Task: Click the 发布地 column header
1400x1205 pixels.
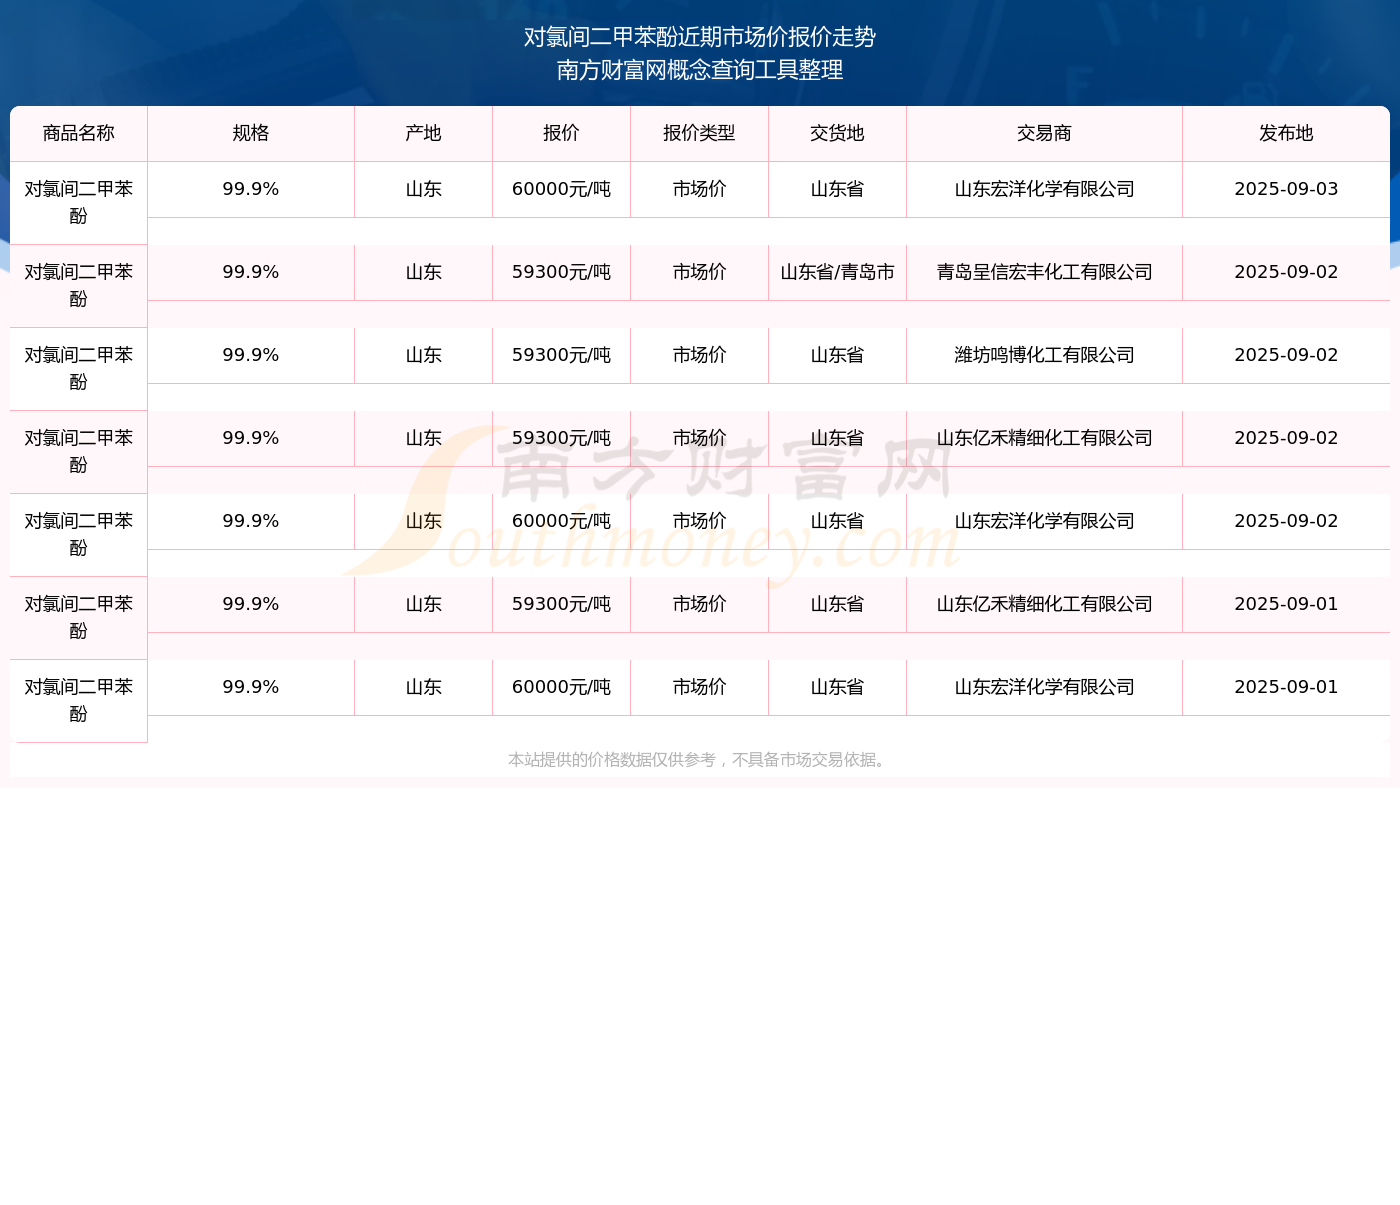Action: click(1286, 134)
